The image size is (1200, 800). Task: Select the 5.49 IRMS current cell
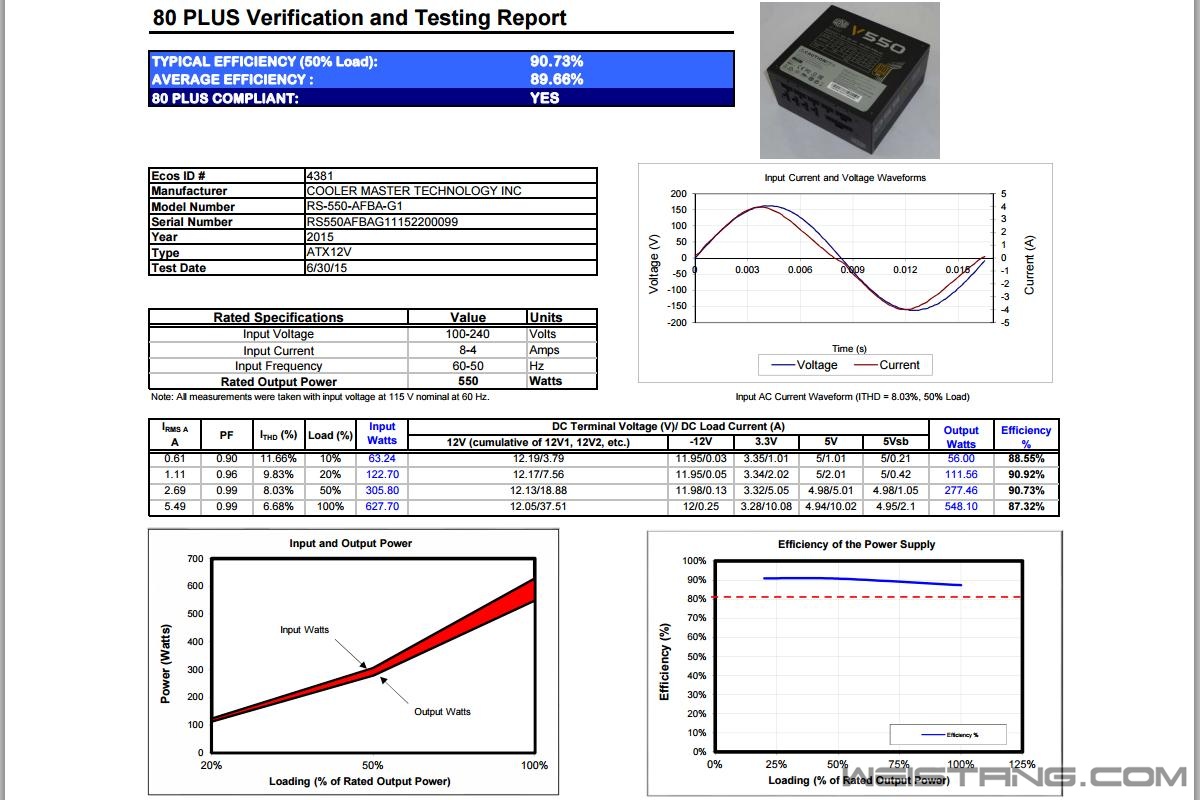tap(175, 507)
